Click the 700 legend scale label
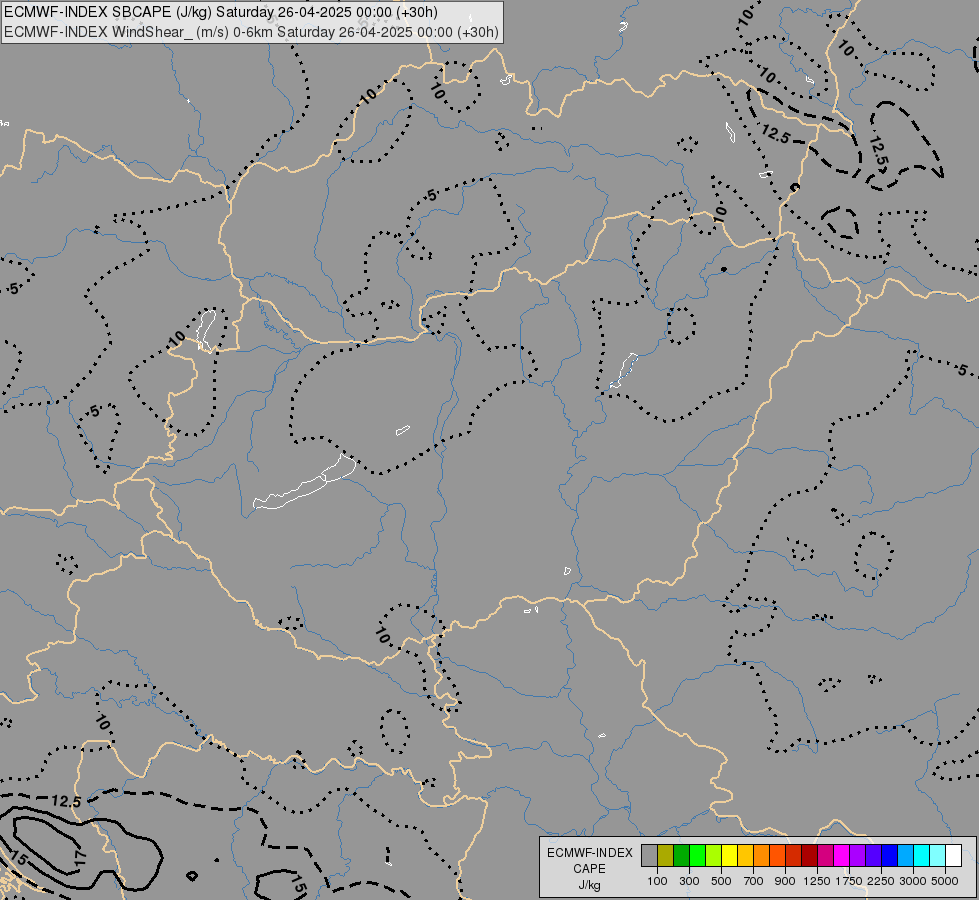This screenshot has width=979, height=900. 754,881
